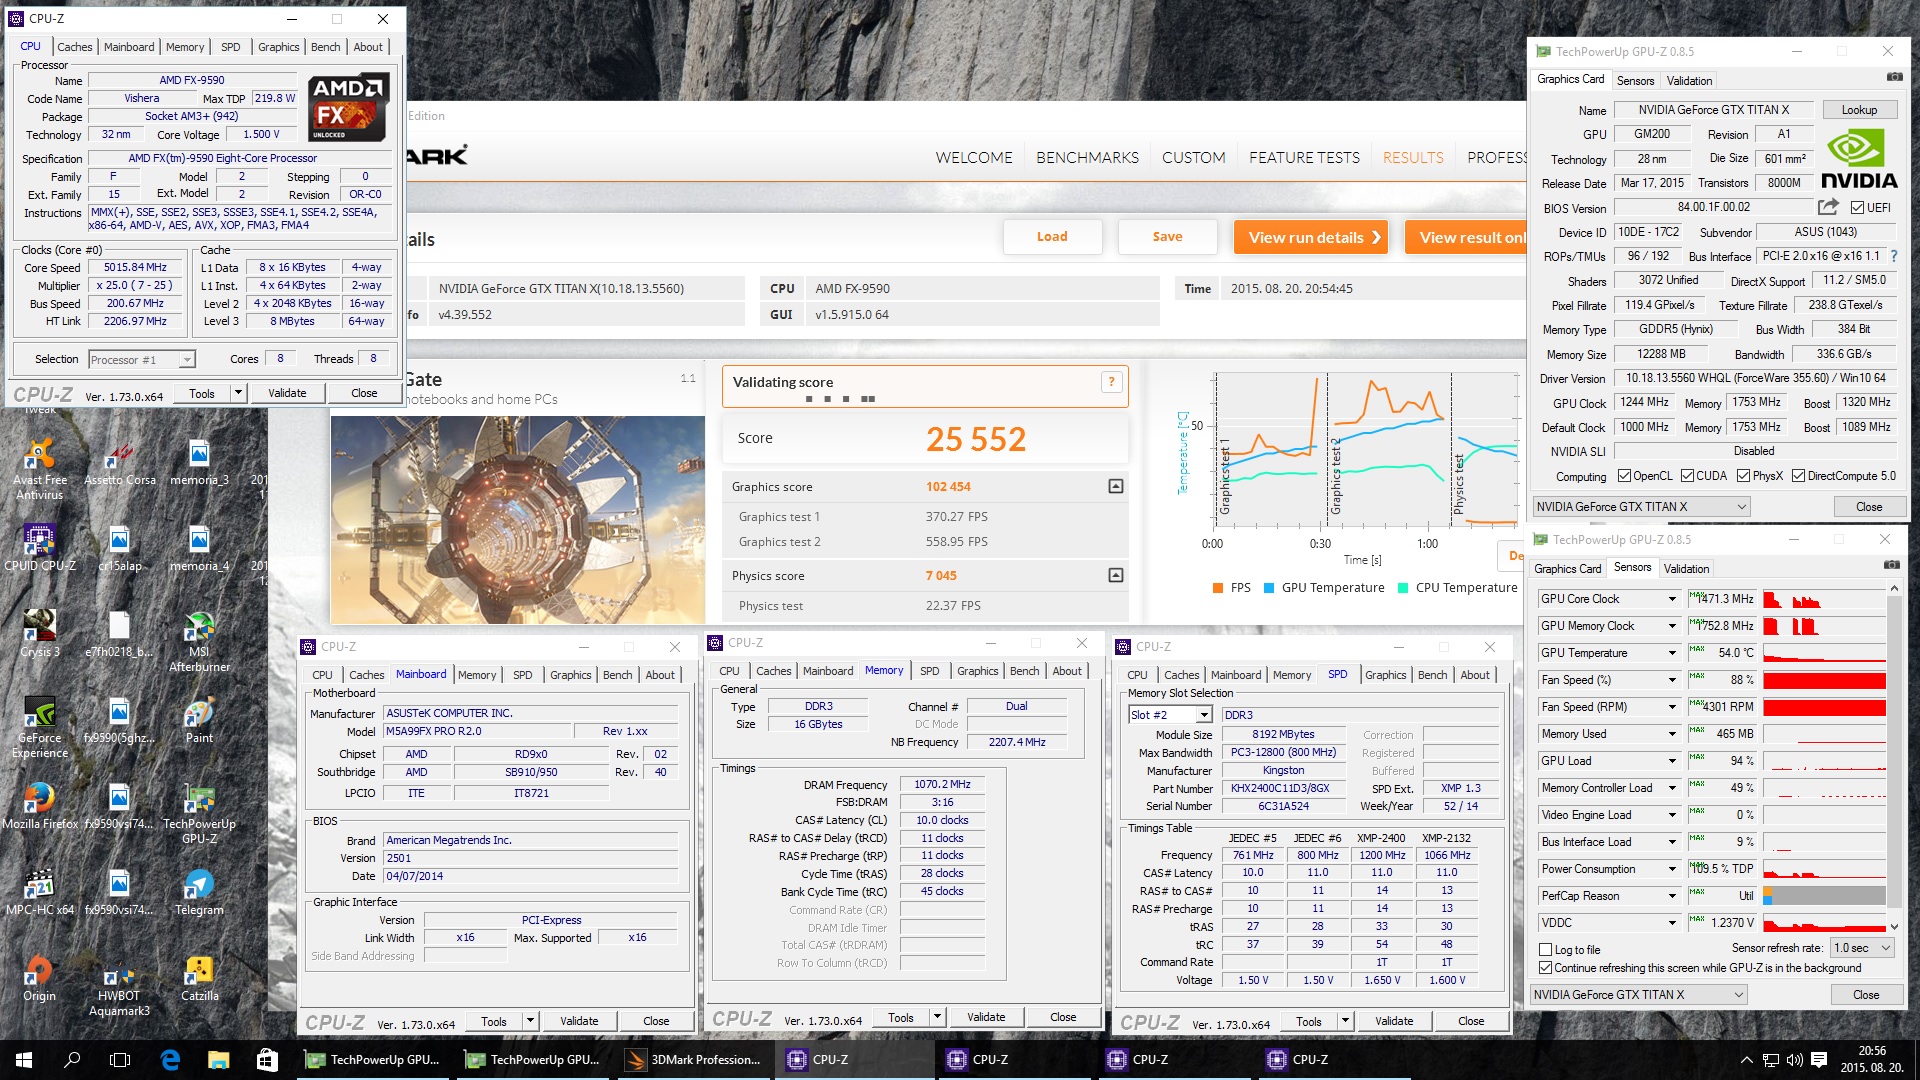Click the question mark on Validating score box
This screenshot has width=1920, height=1080.
(x=1111, y=381)
